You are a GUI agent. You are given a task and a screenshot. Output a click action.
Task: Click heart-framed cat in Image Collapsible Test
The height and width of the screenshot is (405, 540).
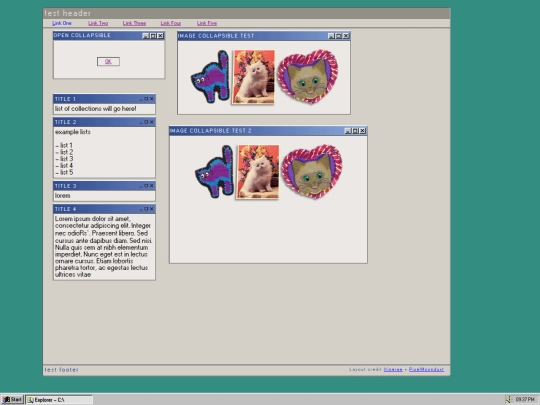point(308,76)
